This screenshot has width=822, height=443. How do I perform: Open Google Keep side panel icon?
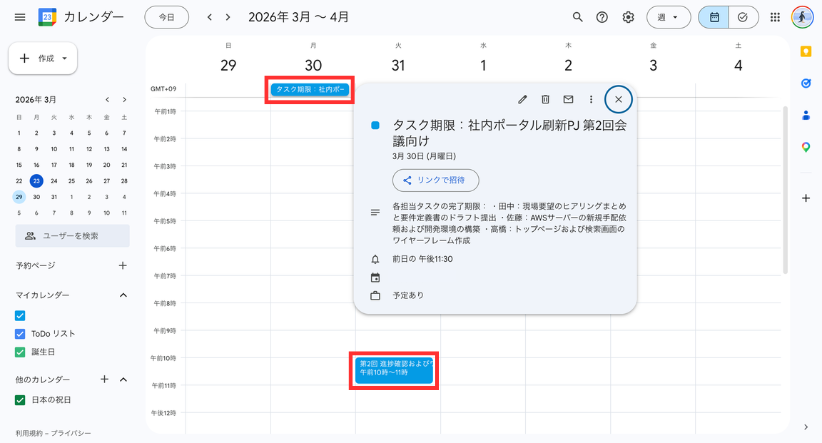806,51
